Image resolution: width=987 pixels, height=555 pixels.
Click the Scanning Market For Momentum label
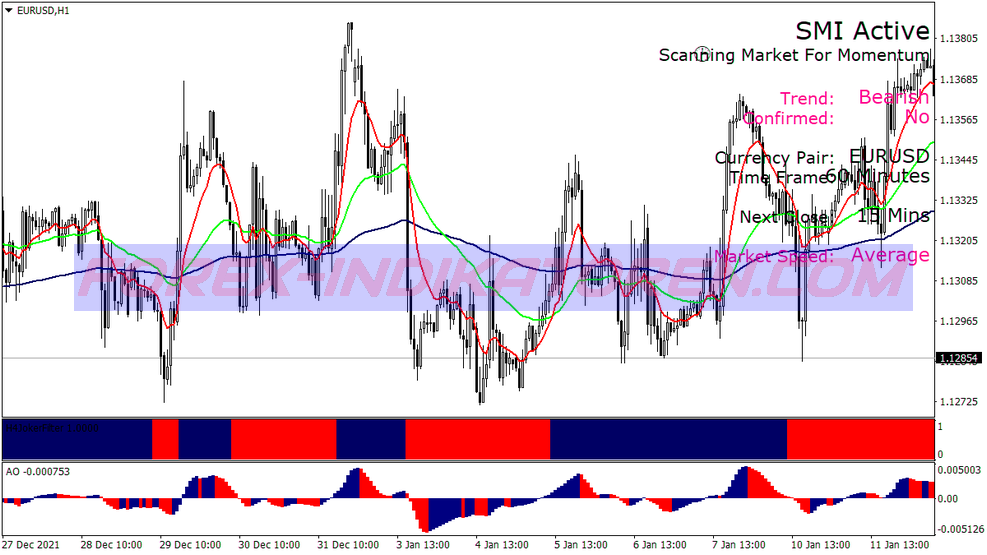click(x=794, y=55)
